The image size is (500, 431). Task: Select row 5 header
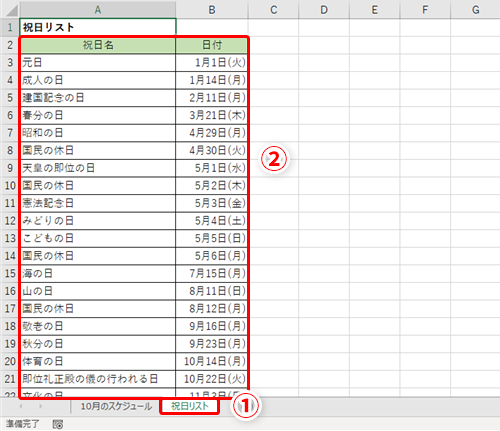click(10, 98)
